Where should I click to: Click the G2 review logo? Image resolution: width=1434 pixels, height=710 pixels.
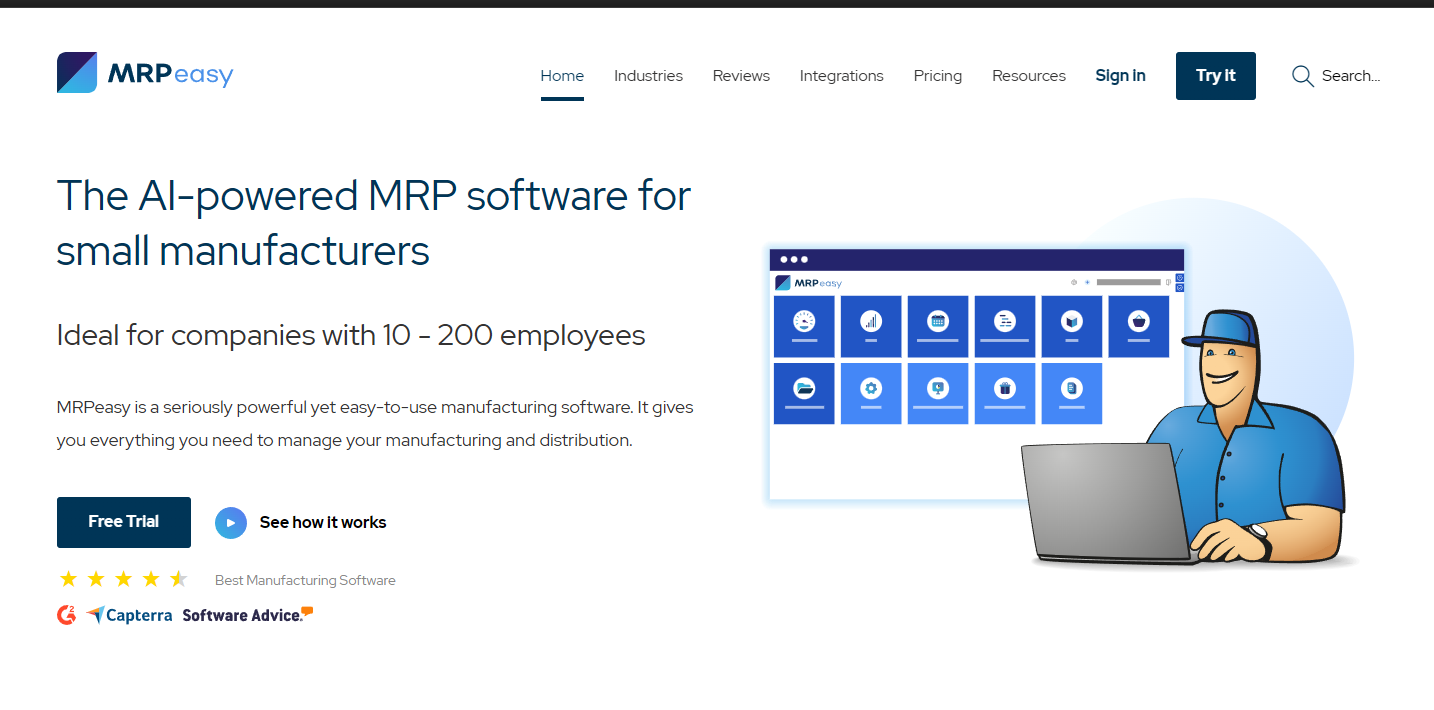(x=66, y=615)
